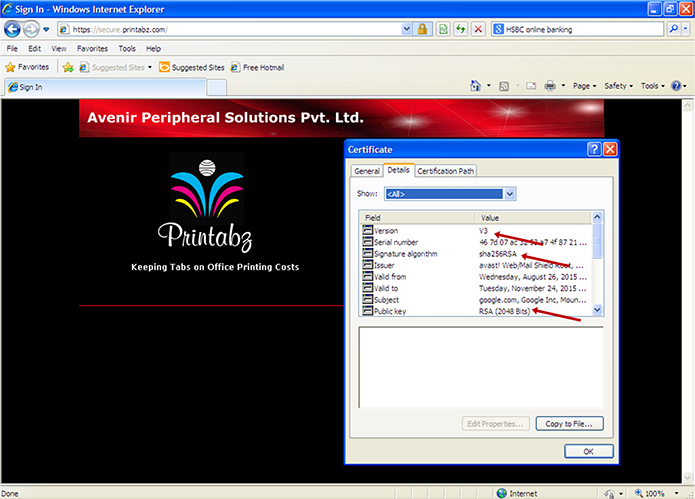Switch to the Certification Path tab
Screen dimensions: 695x499
[446, 171]
